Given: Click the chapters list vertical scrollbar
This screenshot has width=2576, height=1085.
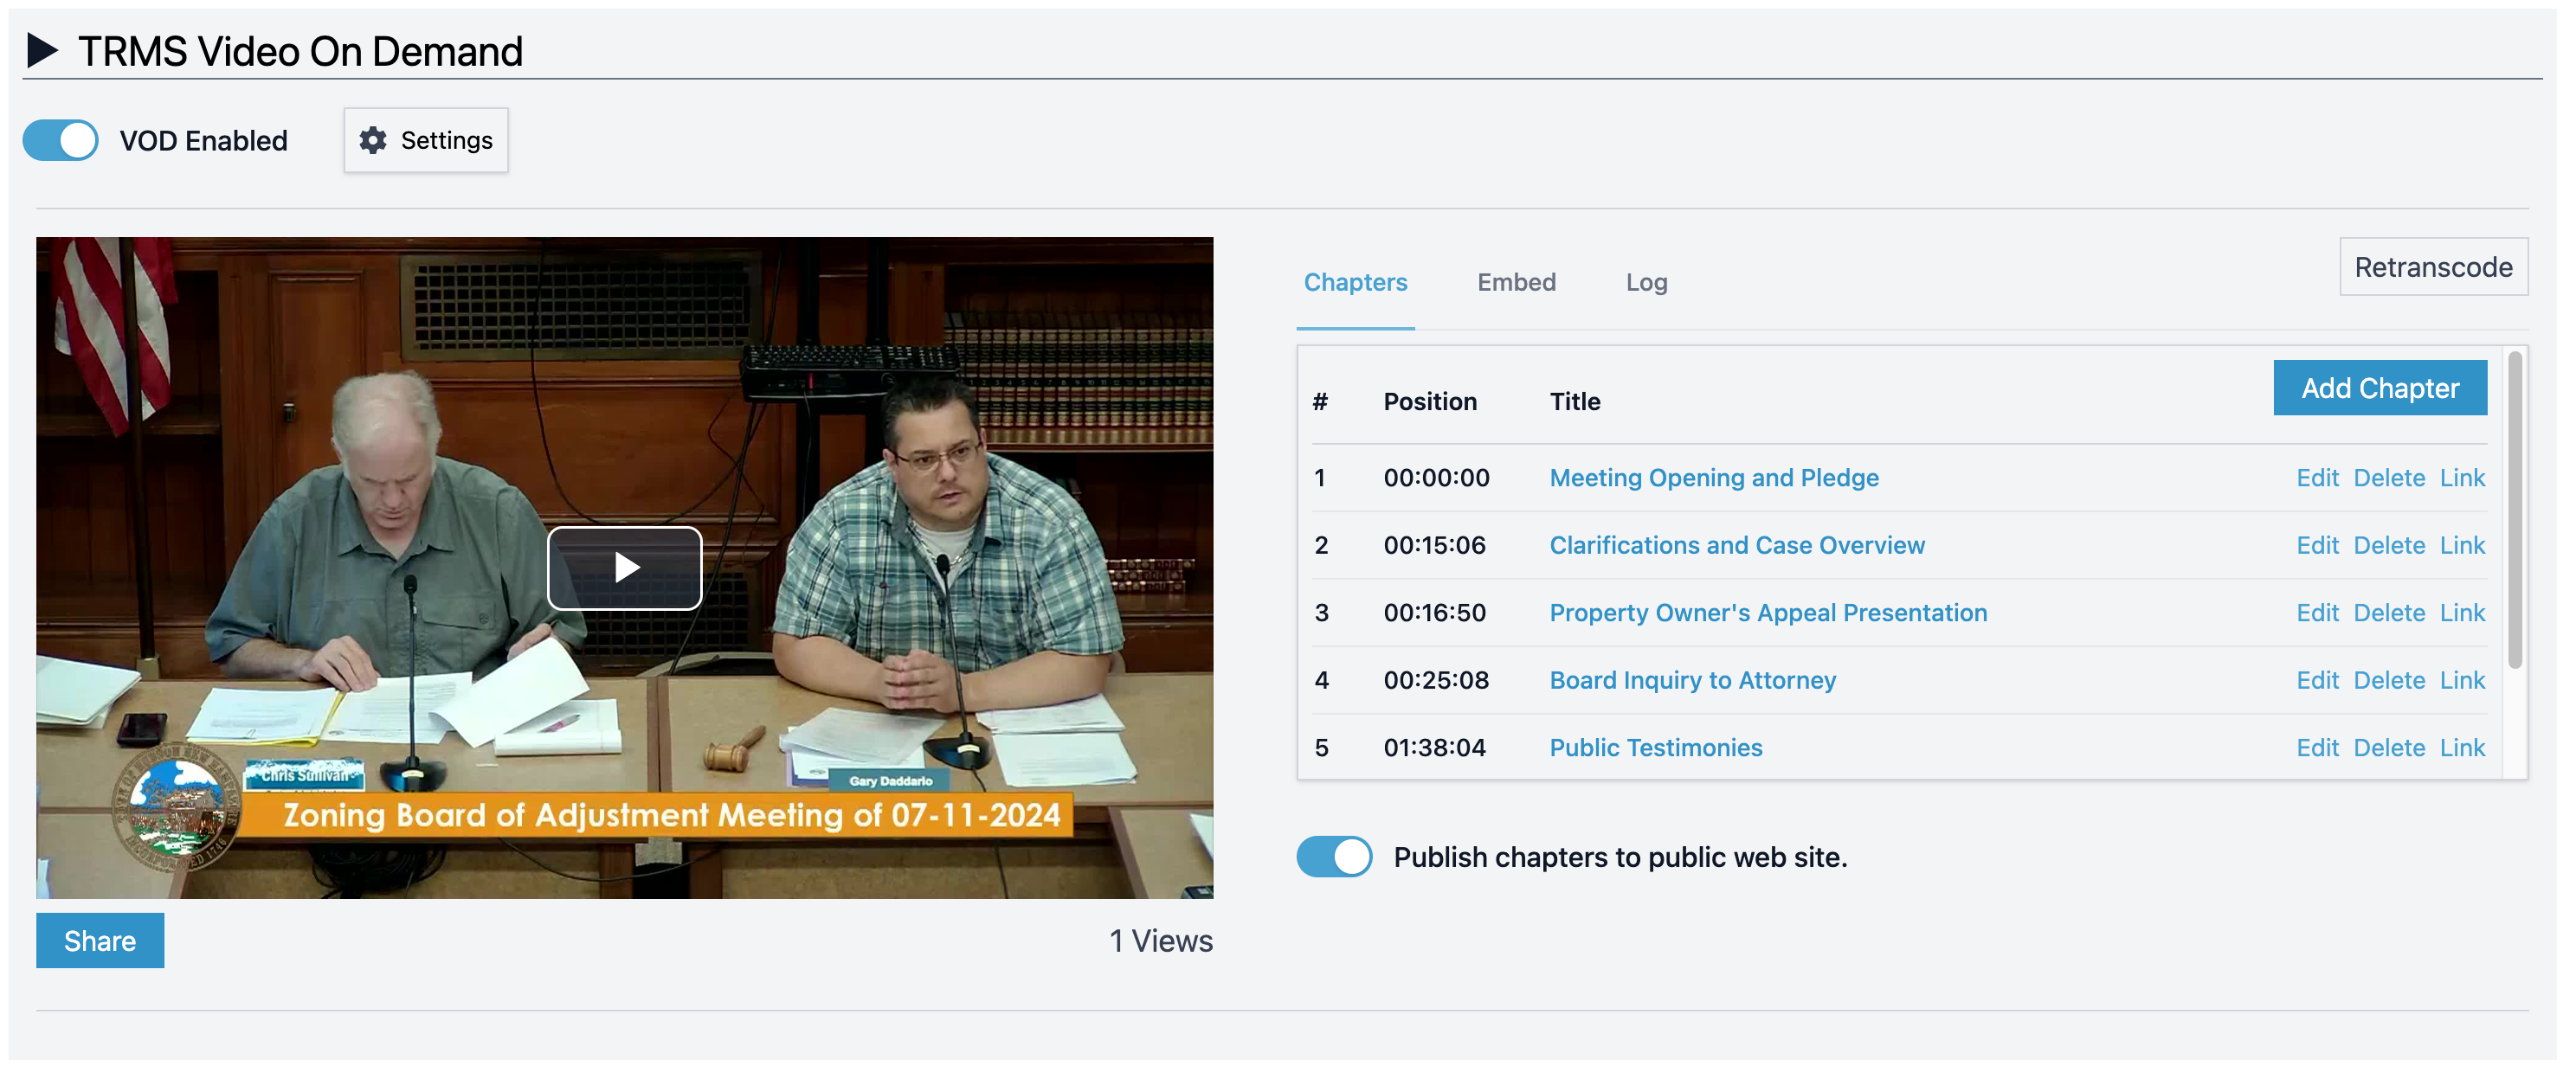Looking at the screenshot, I should pos(2514,510).
